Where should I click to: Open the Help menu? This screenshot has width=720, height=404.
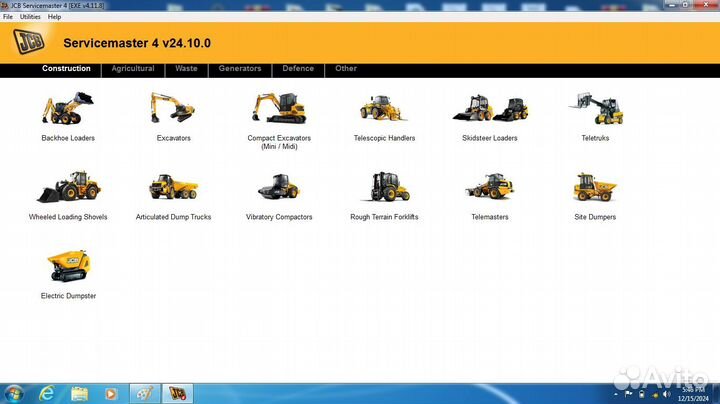[x=54, y=17]
